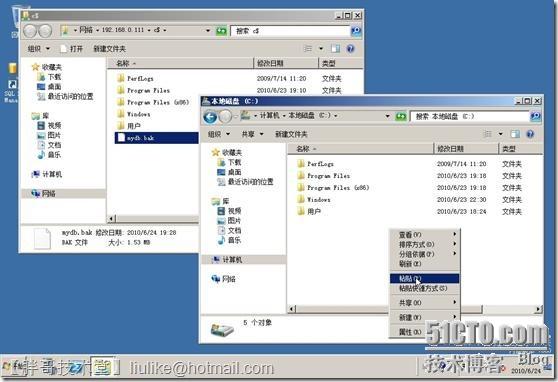
Task: Expand the 查看 submenu in the context menu
Action: 425,234
